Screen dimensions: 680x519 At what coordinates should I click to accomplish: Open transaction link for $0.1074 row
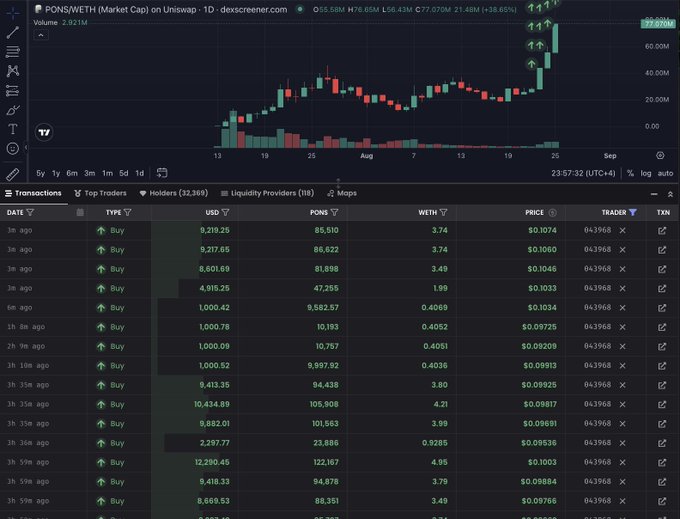point(662,231)
